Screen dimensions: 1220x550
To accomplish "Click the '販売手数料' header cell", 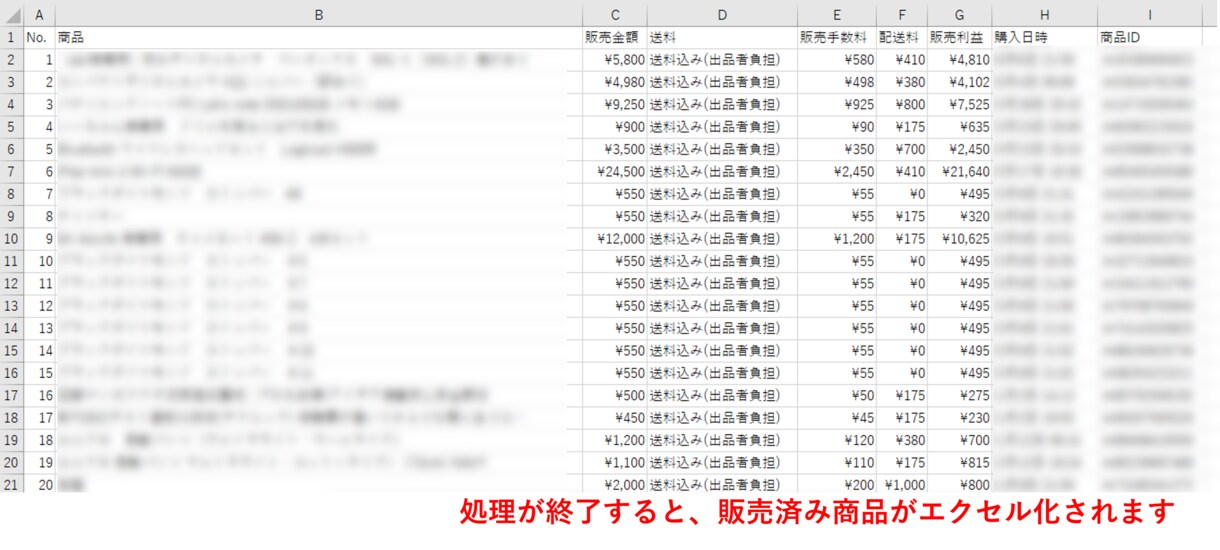I will pyautogui.click(x=837, y=37).
